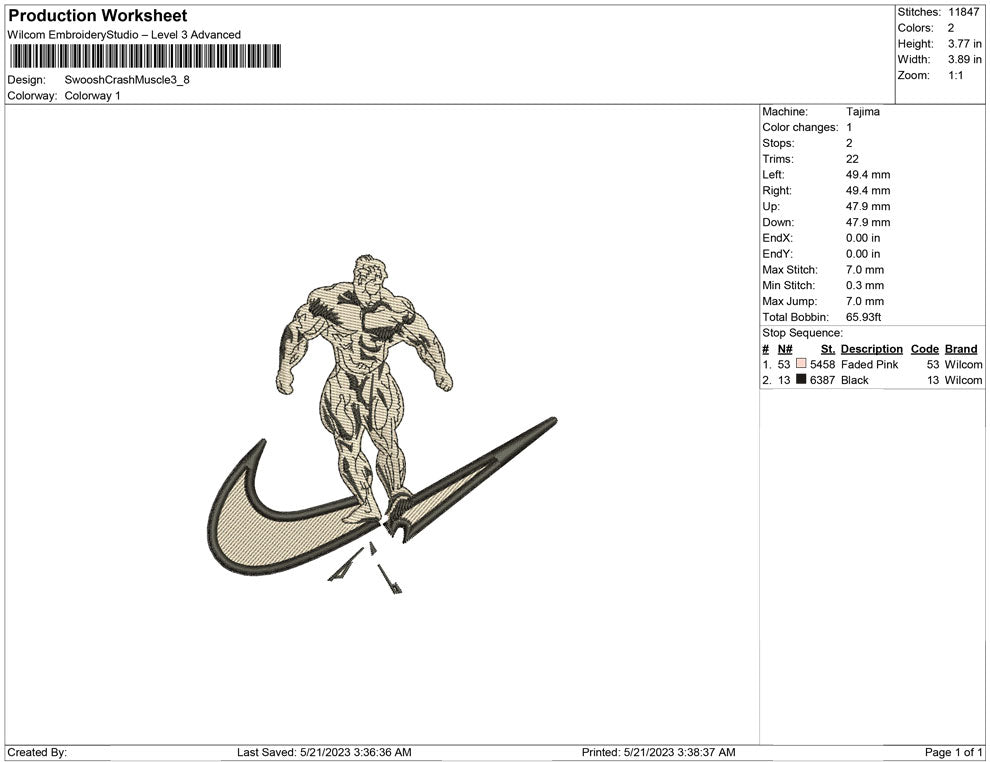Click the 'Down:' label
The height and width of the screenshot is (762, 990).
pyautogui.click(x=778, y=222)
